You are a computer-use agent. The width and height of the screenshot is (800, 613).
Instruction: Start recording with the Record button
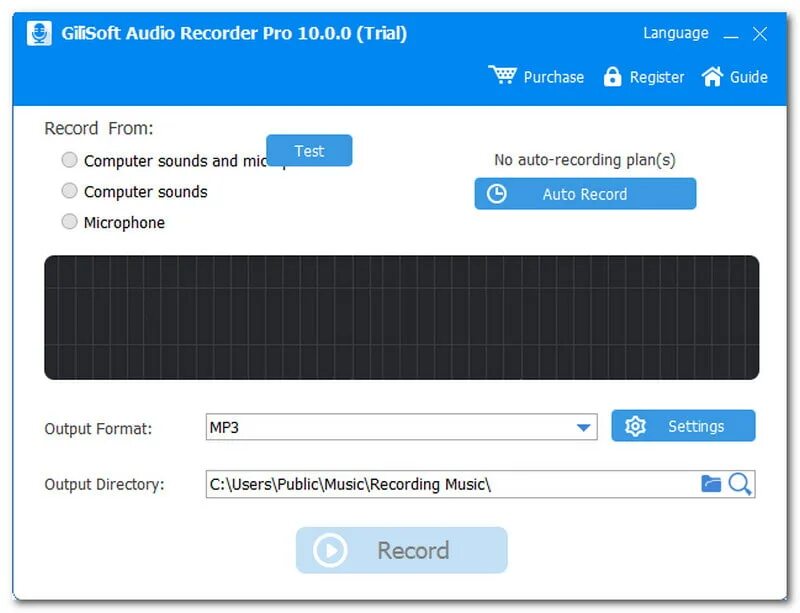[402, 550]
